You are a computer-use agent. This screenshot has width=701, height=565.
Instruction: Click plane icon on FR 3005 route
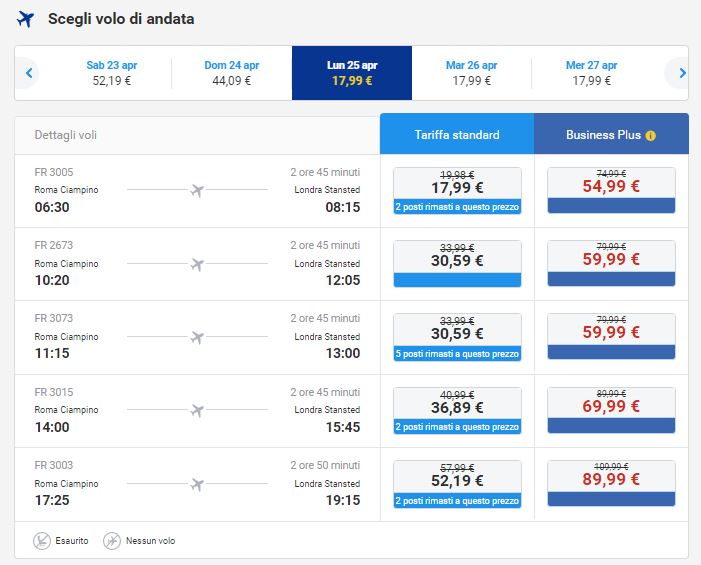[197, 190]
